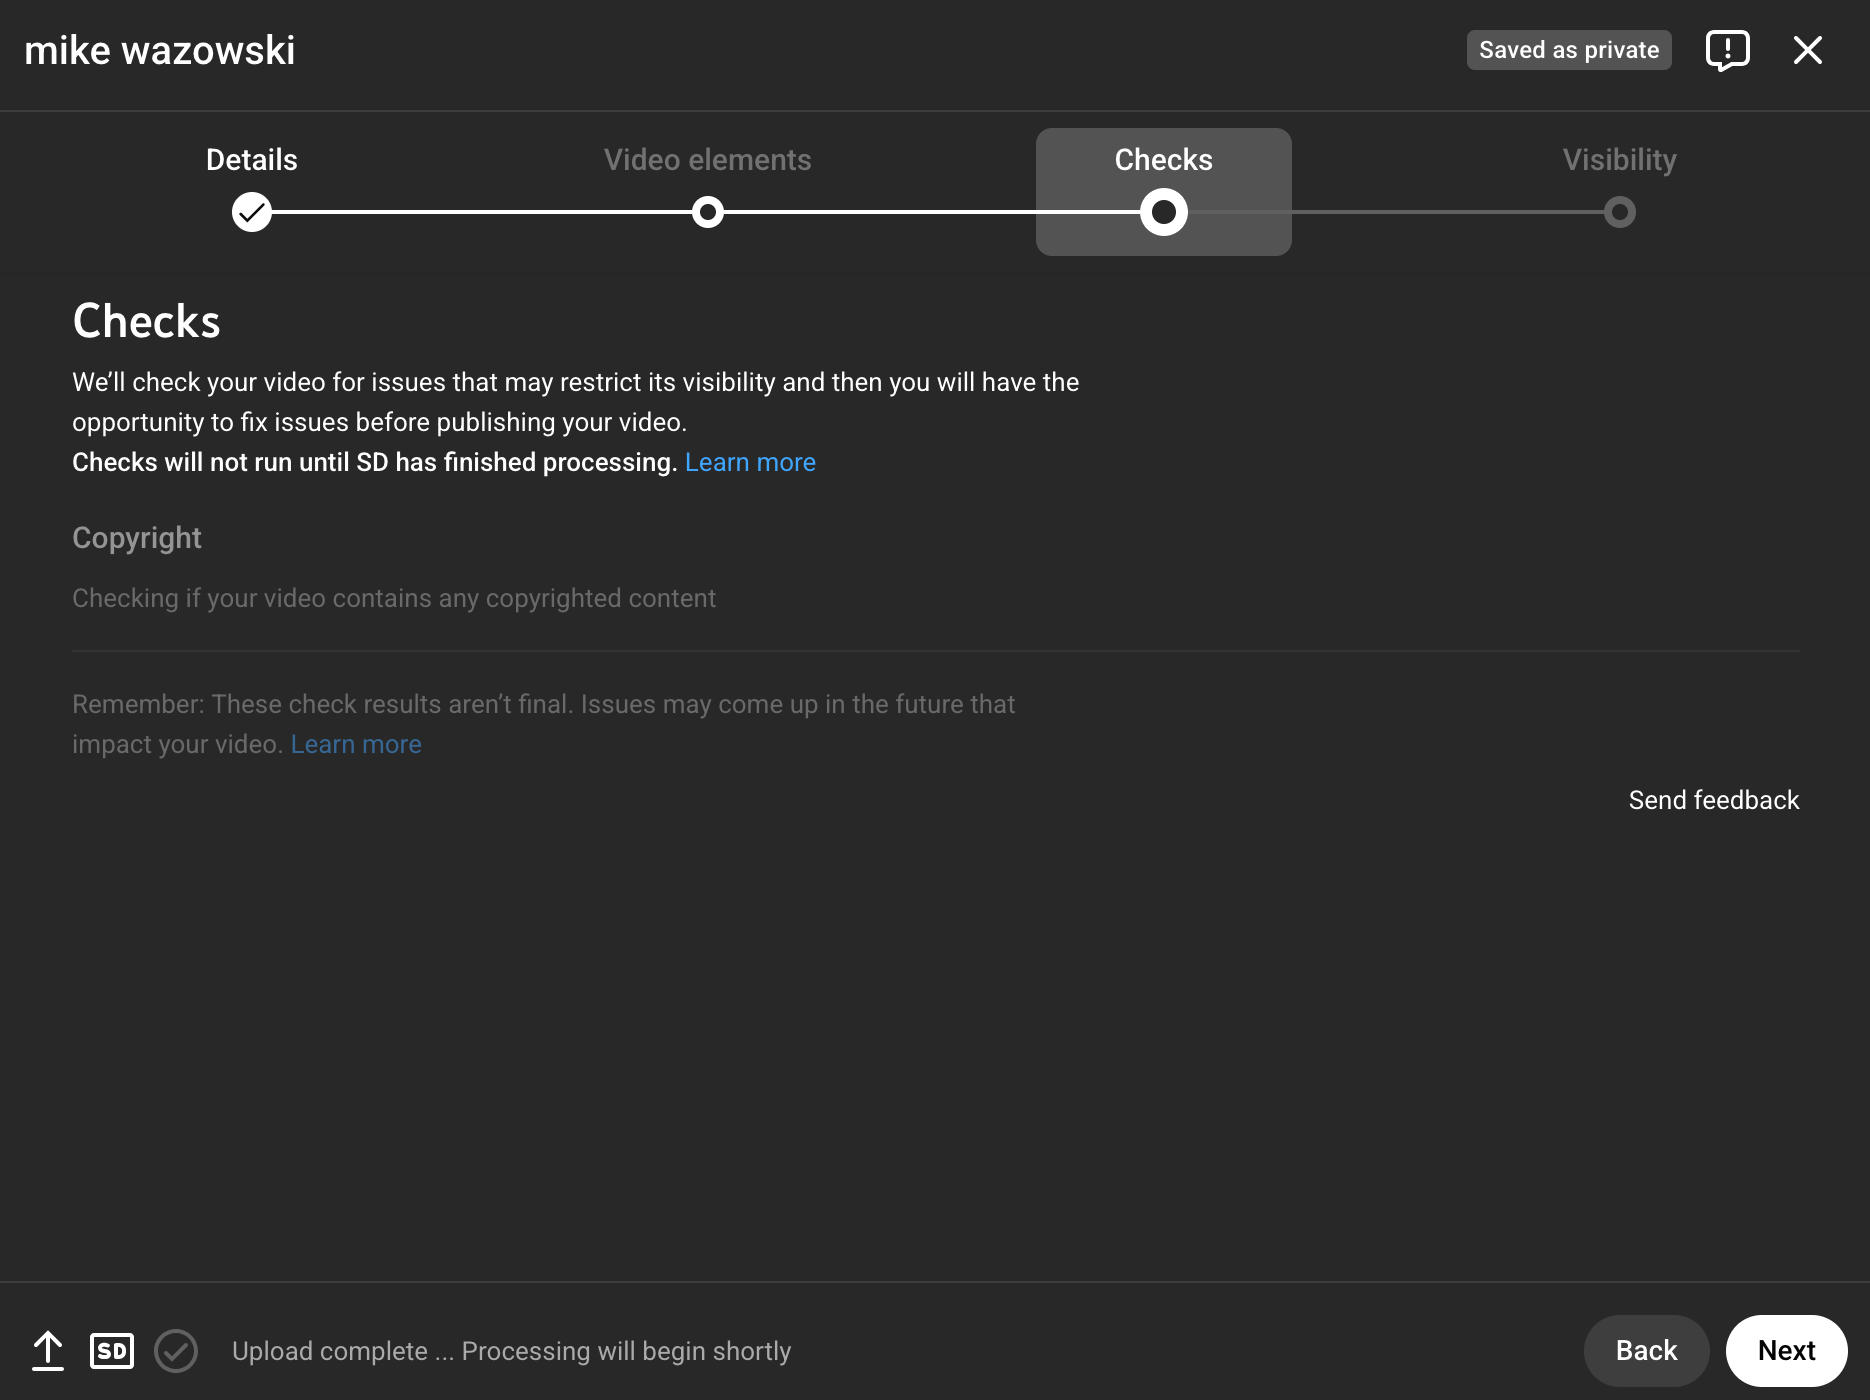1870x1400 pixels.
Task: Return to the Details tab
Action: click(251, 159)
